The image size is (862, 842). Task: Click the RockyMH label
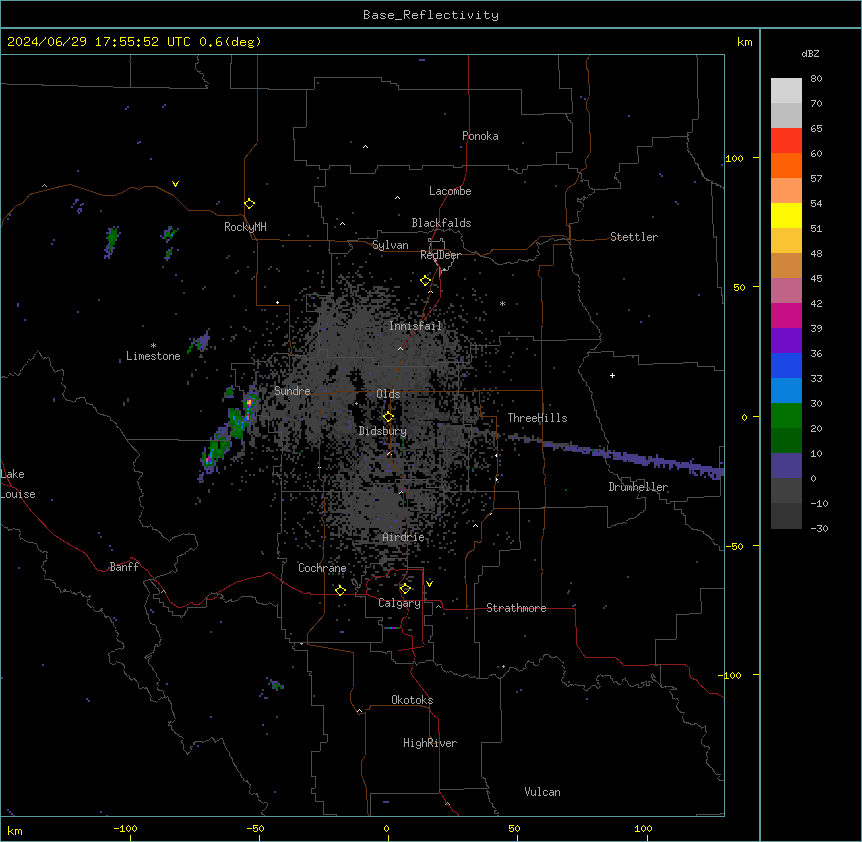click(x=245, y=227)
